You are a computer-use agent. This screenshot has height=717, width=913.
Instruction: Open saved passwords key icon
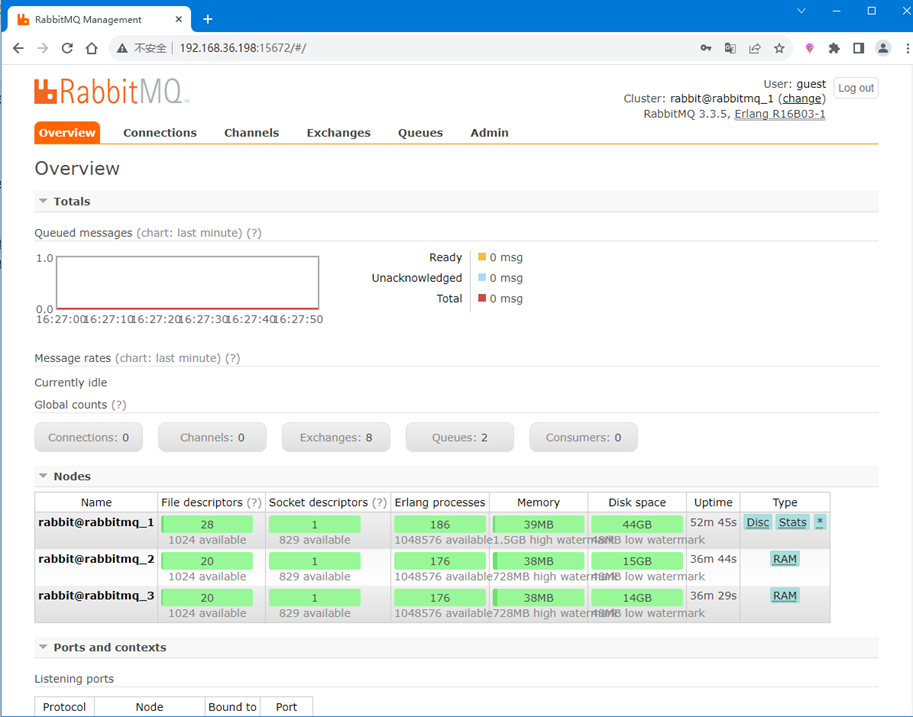pos(706,48)
